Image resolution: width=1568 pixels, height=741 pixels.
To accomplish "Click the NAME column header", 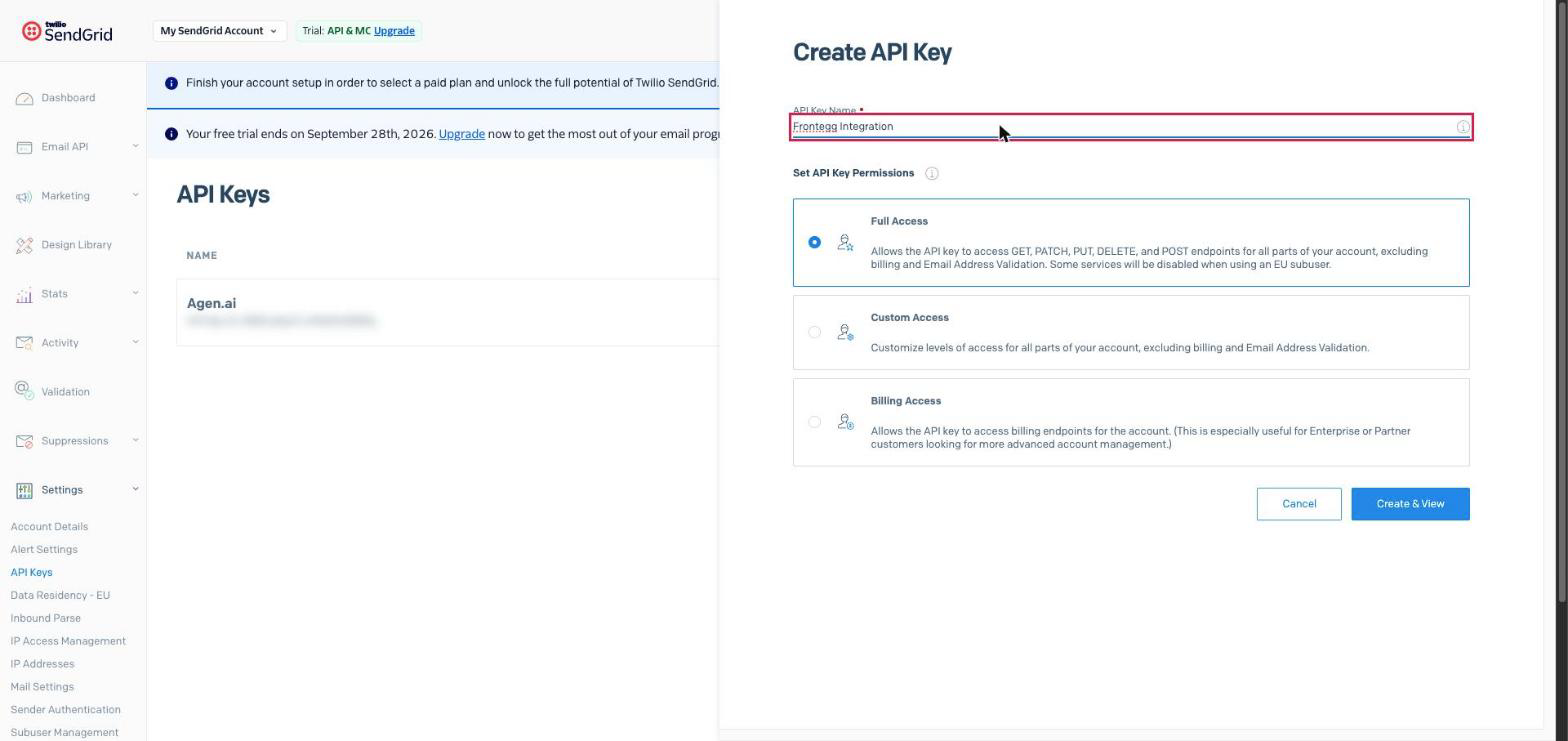I will 201,256.
